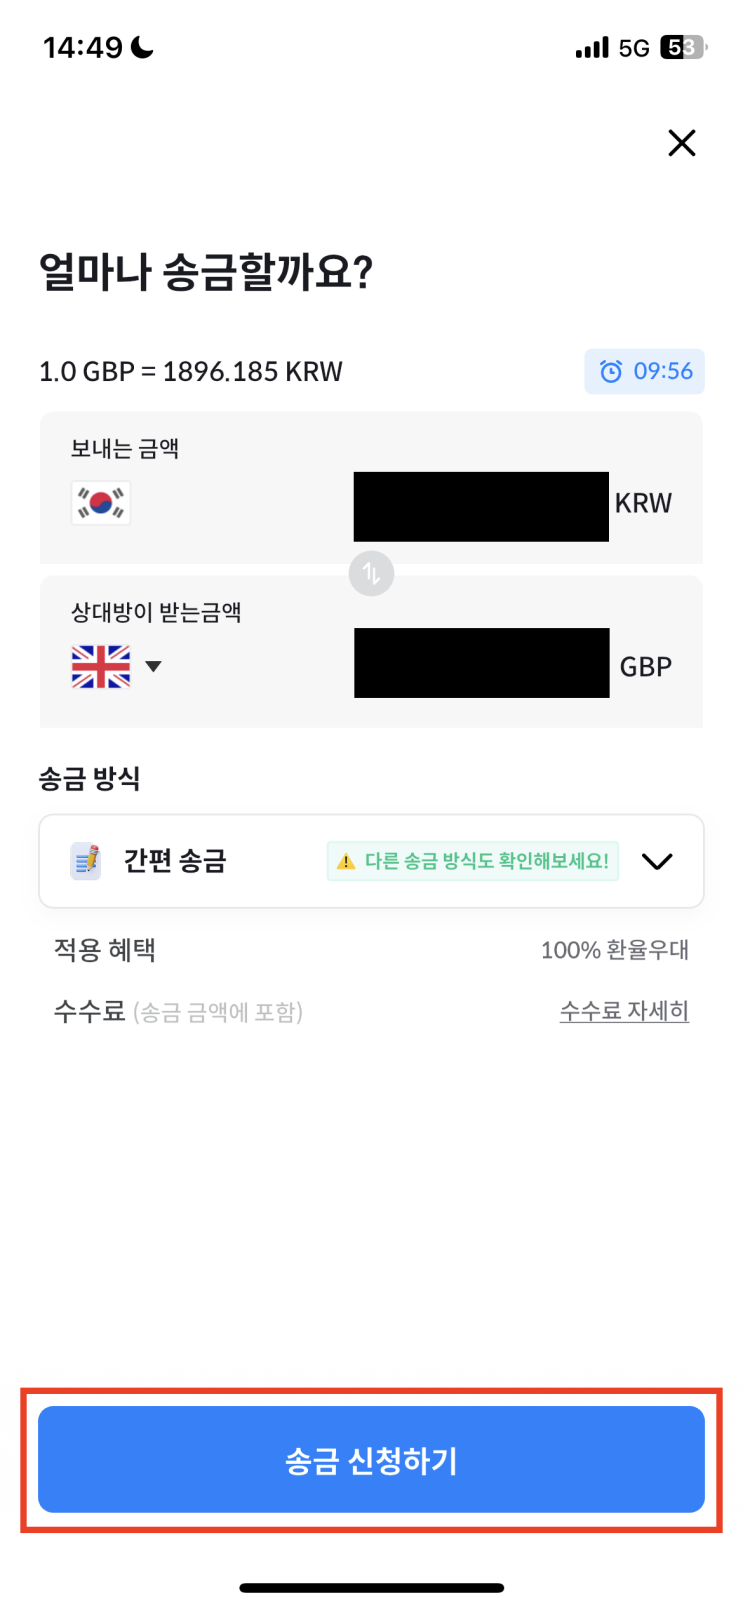This screenshot has height=1608, width=743.
Task: Close the remittance screen with X
Action: (681, 143)
